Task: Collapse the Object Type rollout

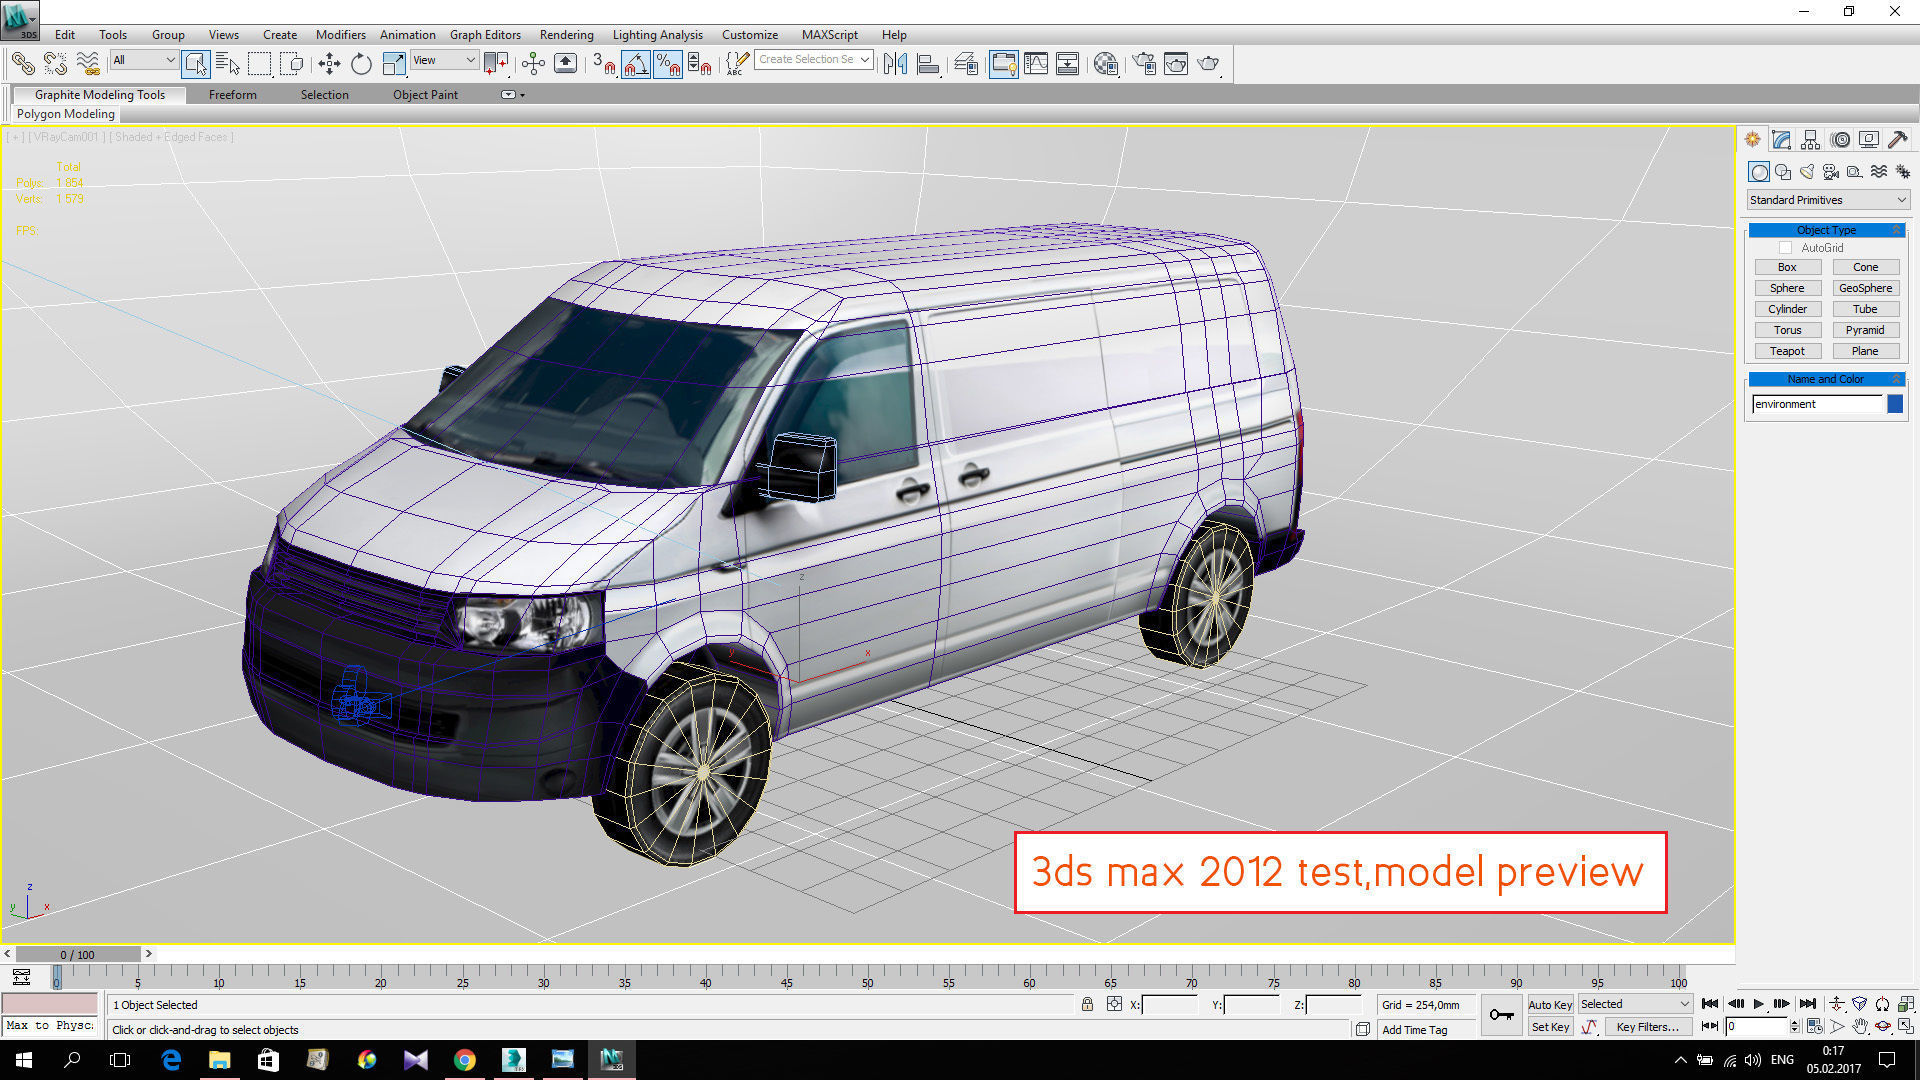Action: click(x=1826, y=230)
